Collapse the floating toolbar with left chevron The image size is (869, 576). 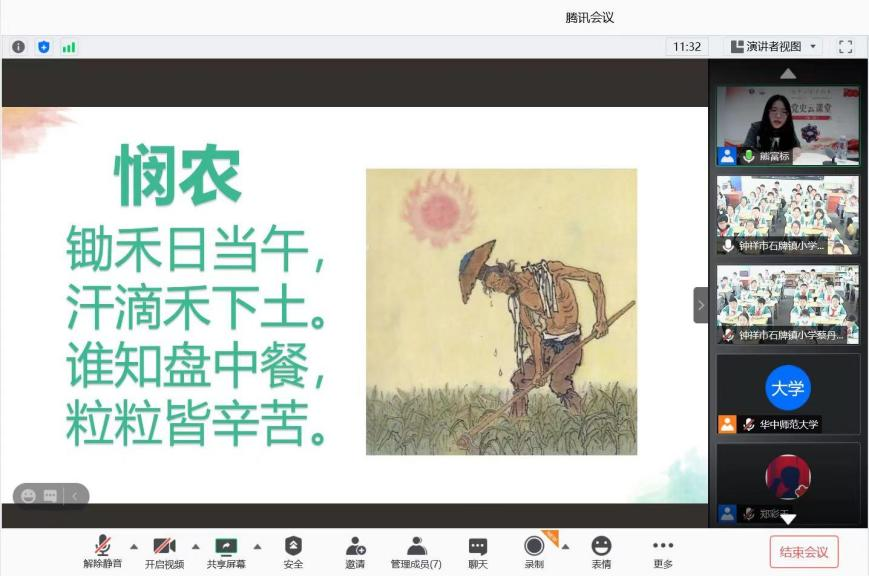coord(75,496)
